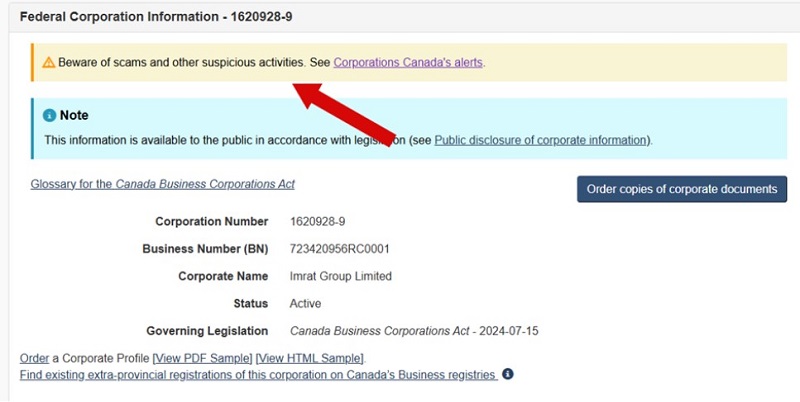Open View PDF Sample link
The height and width of the screenshot is (402, 800).
tap(203, 358)
